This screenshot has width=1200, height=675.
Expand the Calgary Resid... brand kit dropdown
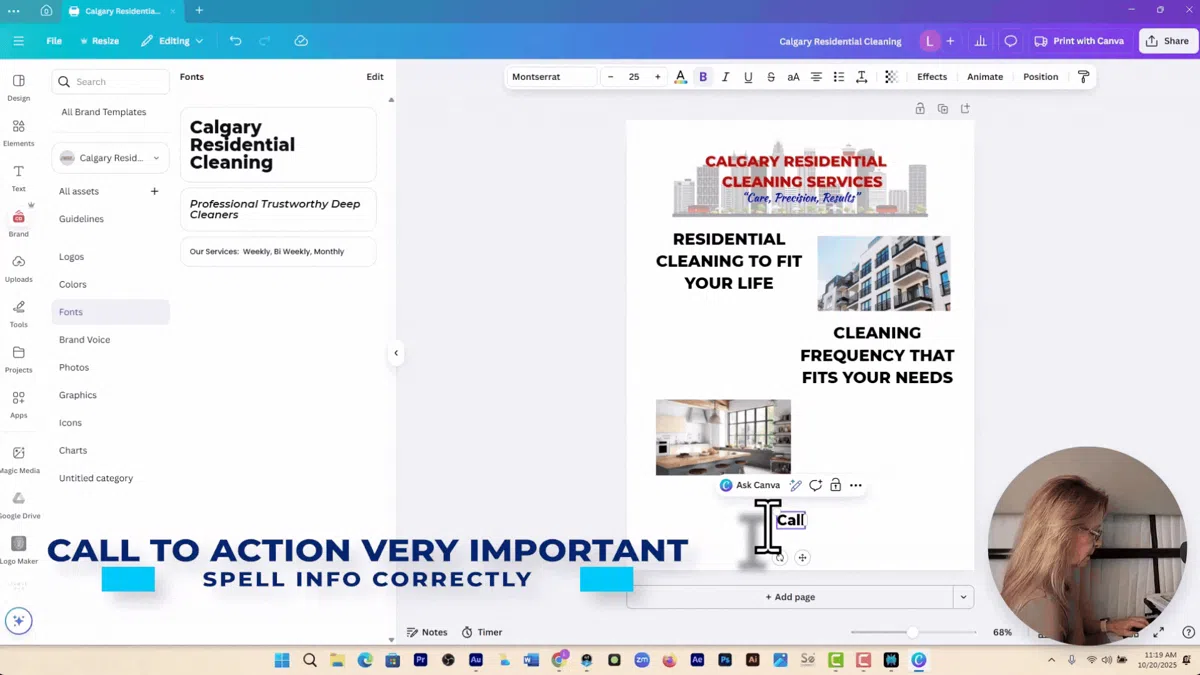click(110, 158)
